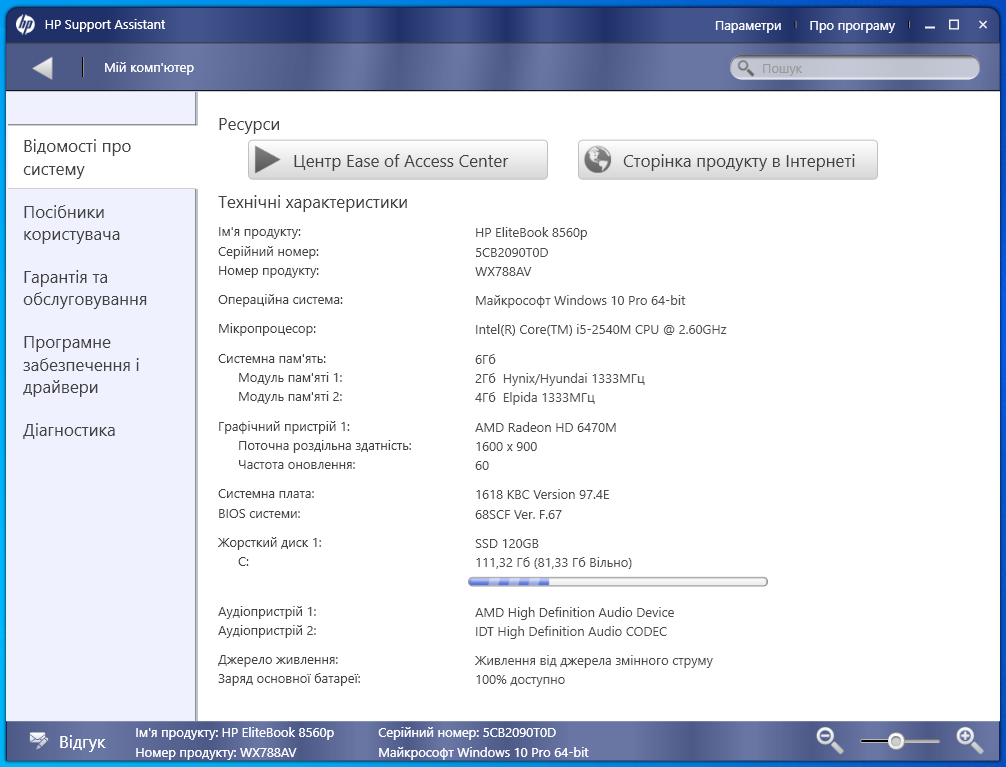Maximize the HP Support Assistant window
The height and width of the screenshot is (767, 1006).
[954, 25]
